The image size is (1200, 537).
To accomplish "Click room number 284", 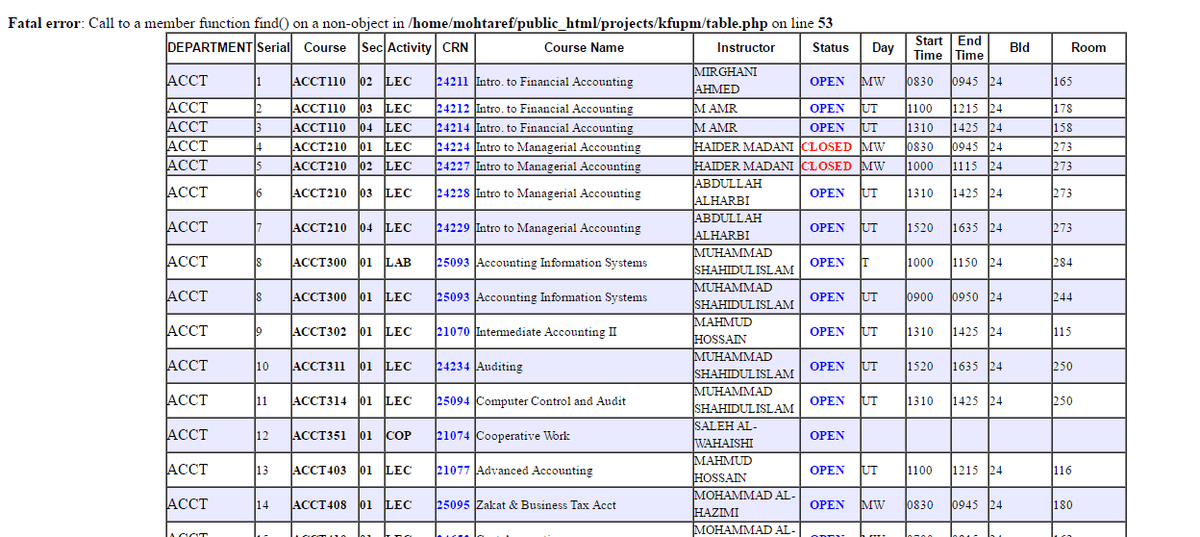I will (x=1063, y=263).
